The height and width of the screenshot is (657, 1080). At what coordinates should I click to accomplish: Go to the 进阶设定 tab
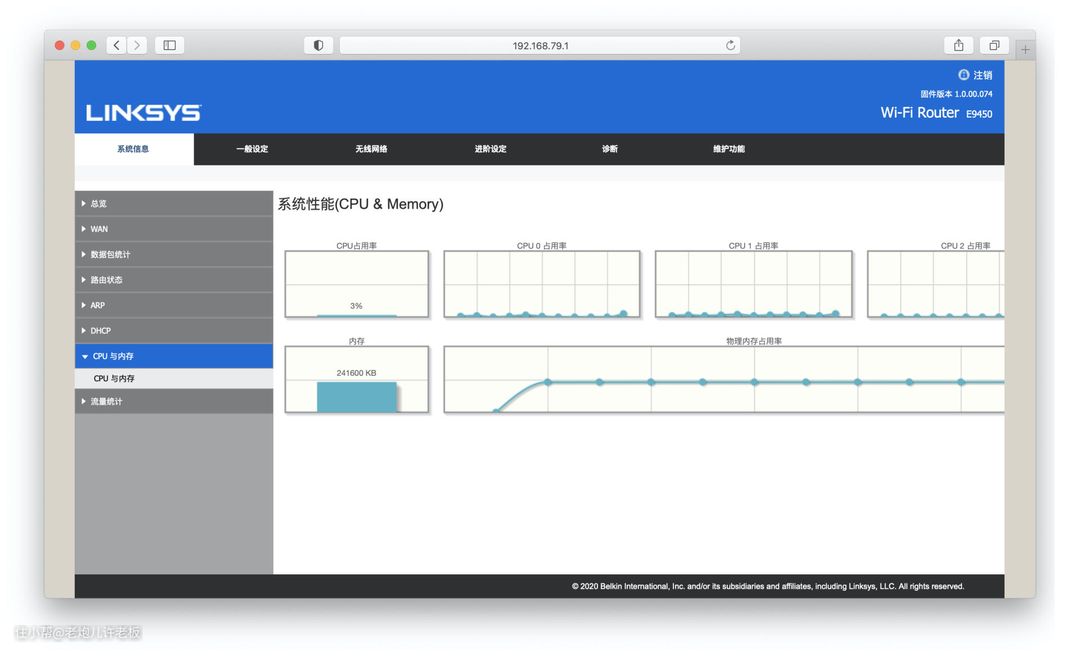click(490, 149)
